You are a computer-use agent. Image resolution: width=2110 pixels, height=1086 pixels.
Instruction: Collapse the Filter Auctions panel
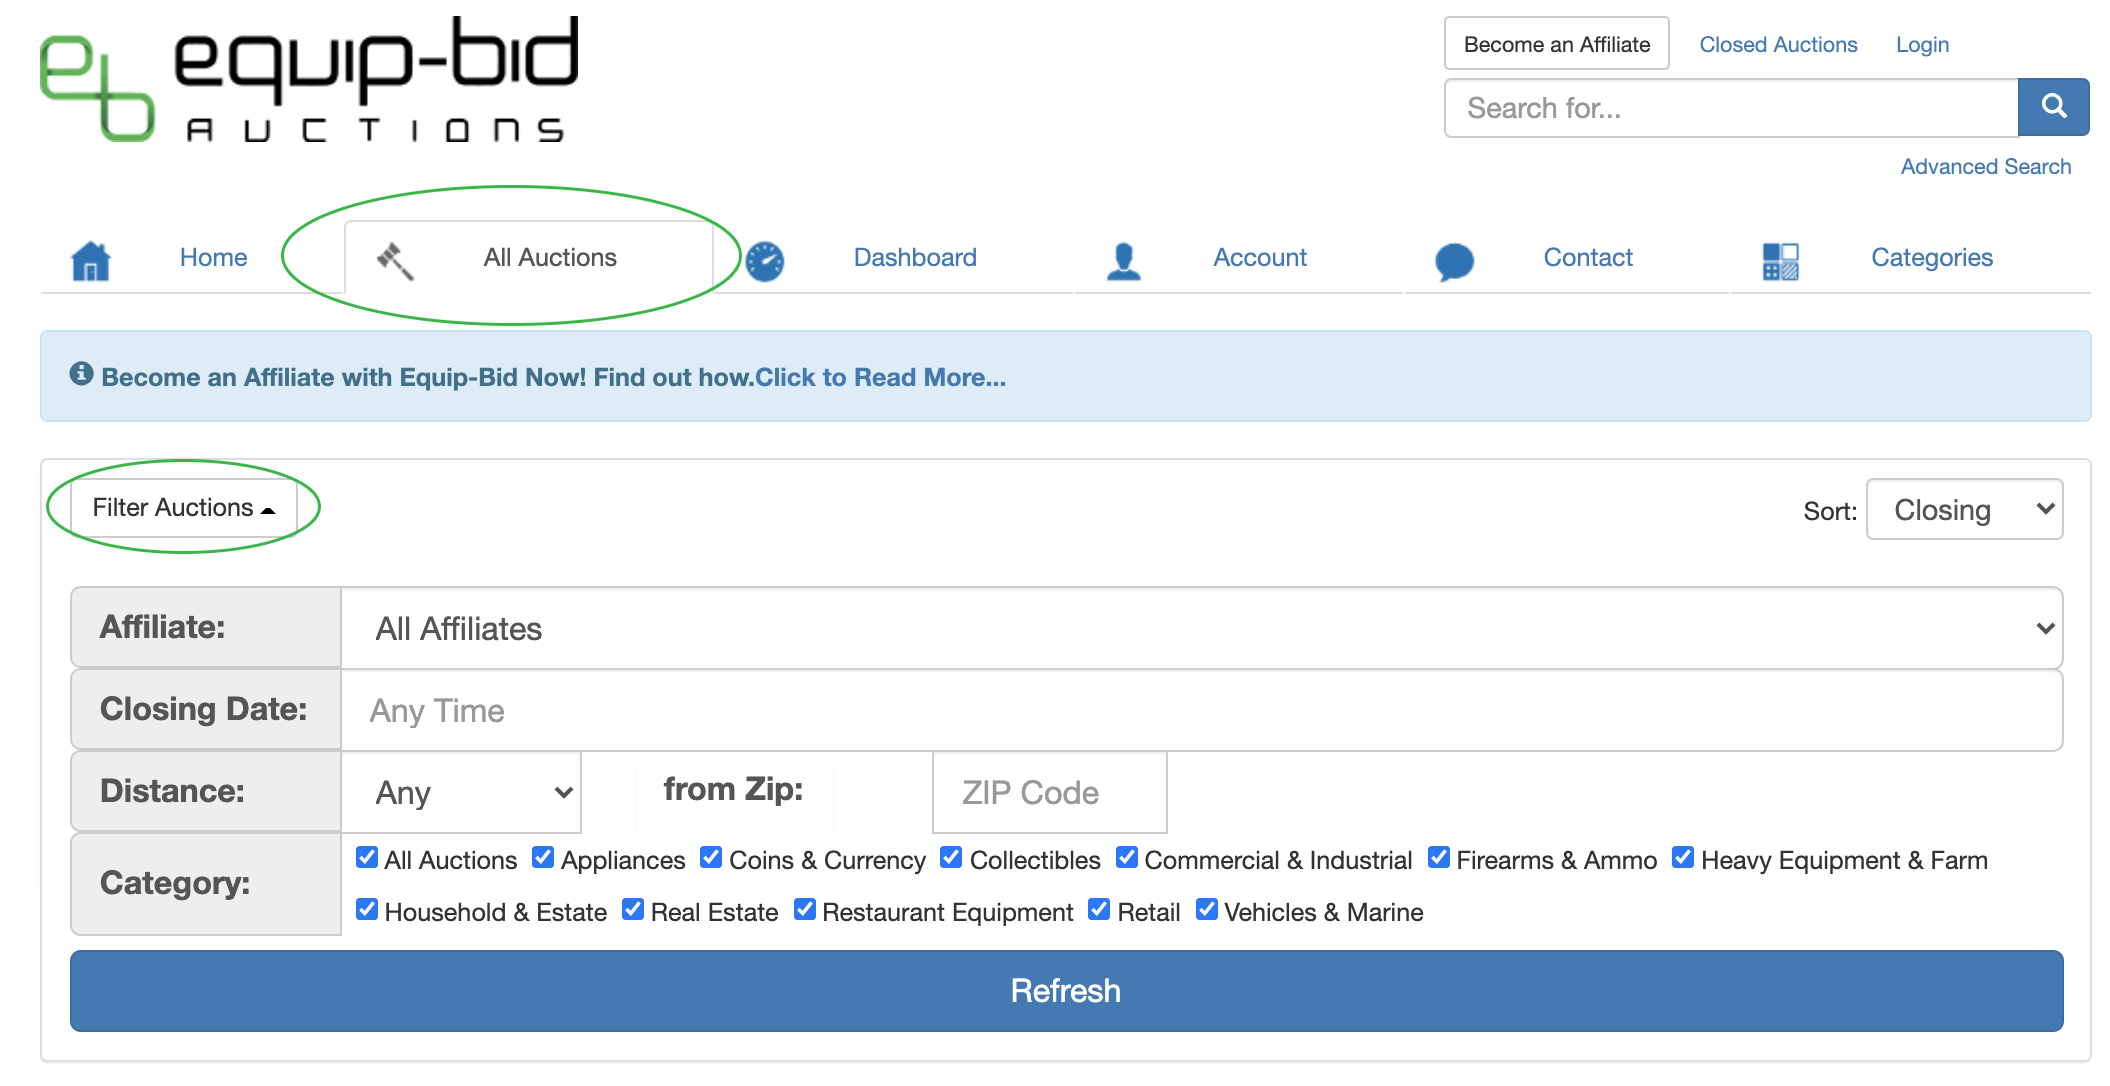pos(183,508)
